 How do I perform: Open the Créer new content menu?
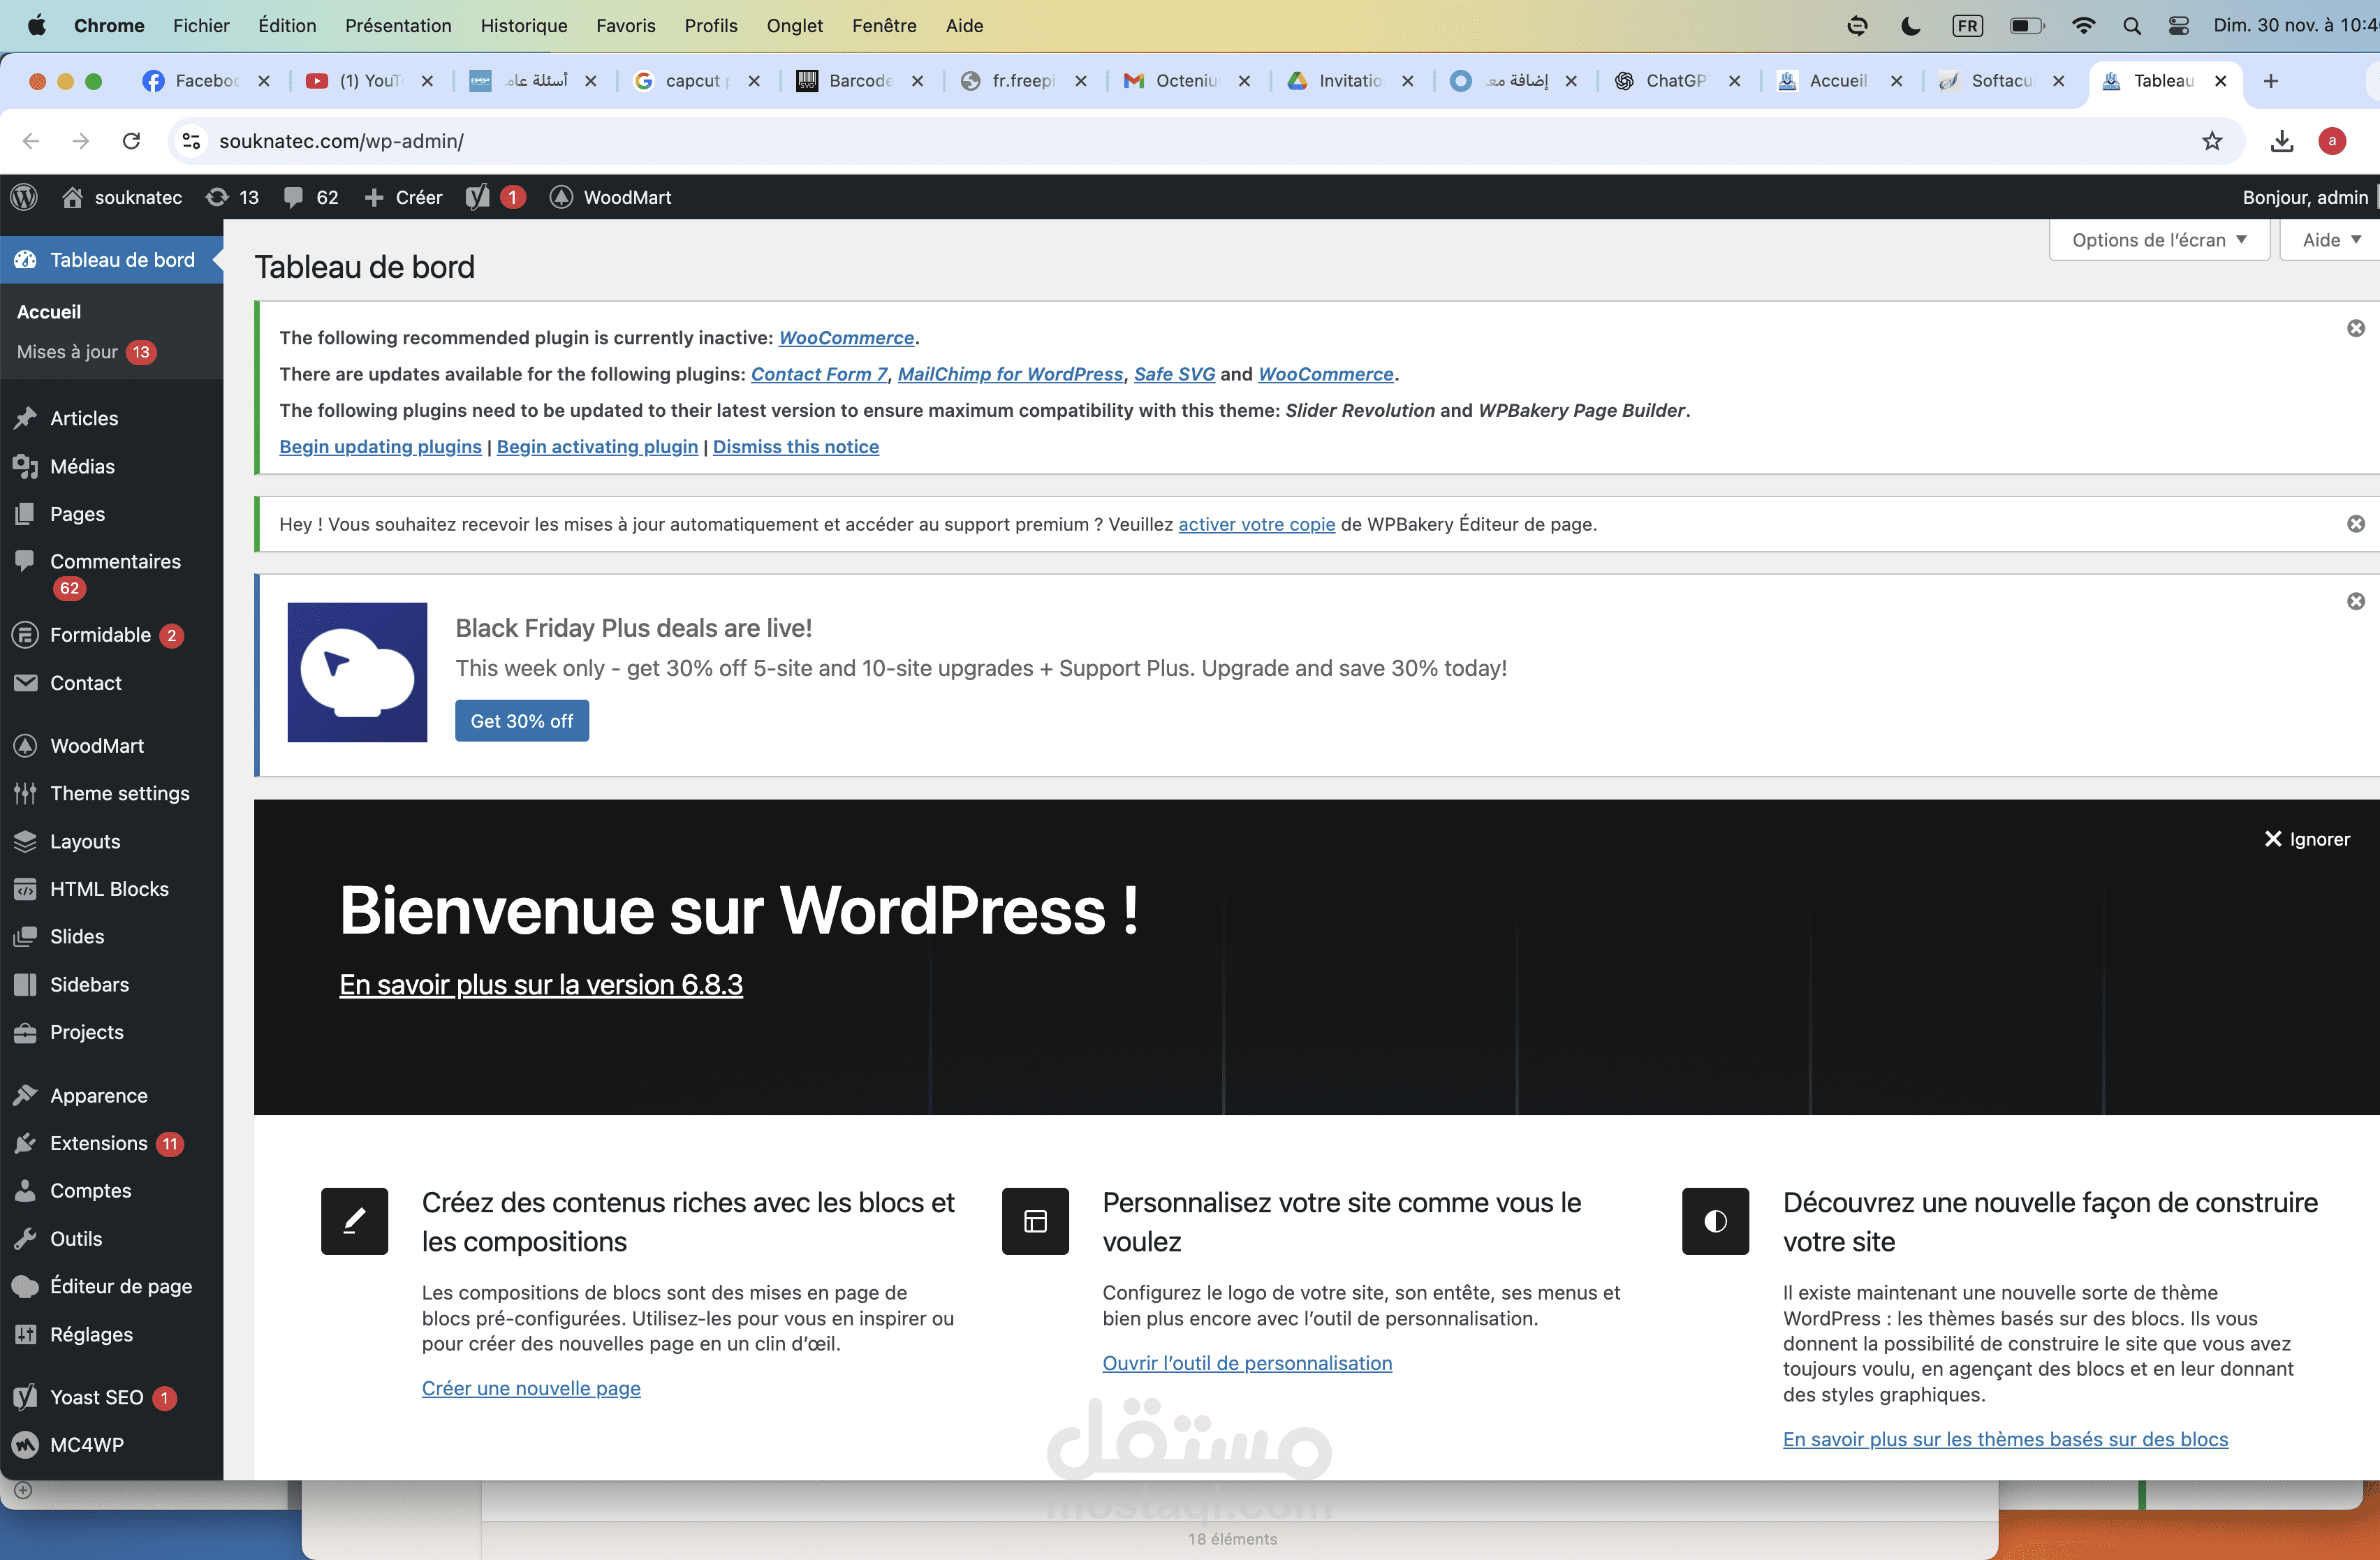tap(403, 197)
